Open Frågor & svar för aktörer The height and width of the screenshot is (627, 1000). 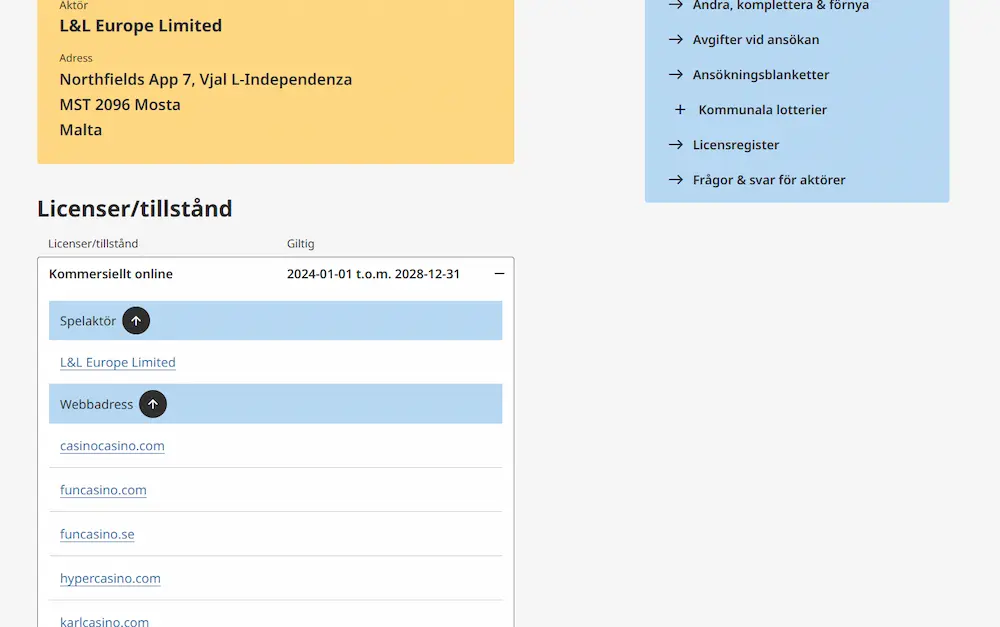(x=769, y=180)
